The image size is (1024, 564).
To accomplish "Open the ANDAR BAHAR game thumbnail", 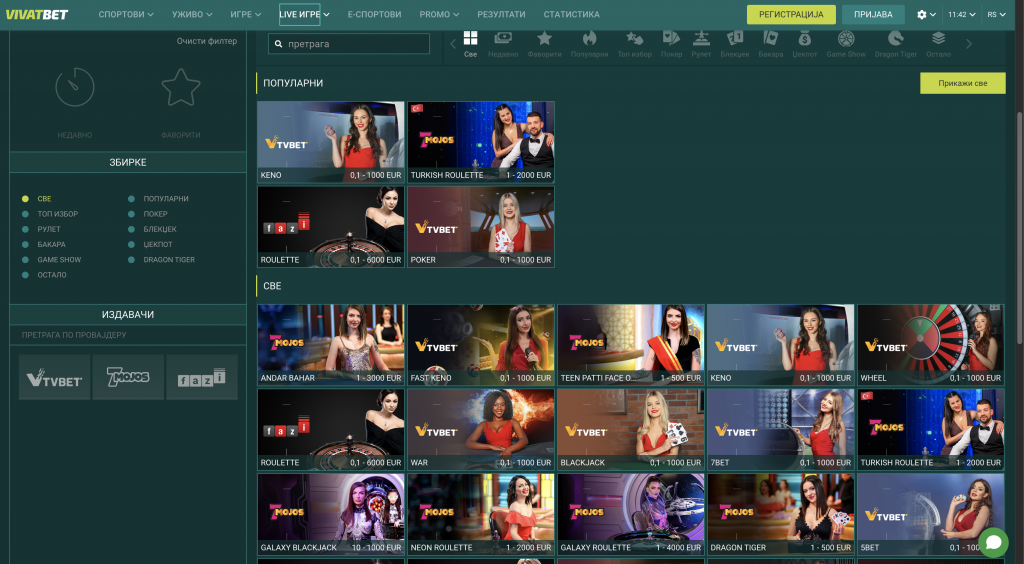I will [330, 345].
